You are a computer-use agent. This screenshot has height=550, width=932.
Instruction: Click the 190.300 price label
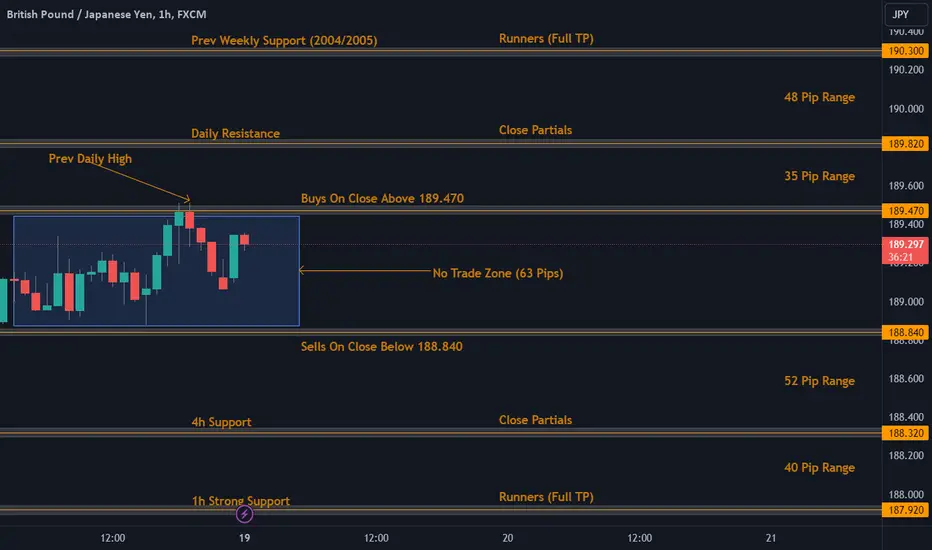[x=905, y=50]
